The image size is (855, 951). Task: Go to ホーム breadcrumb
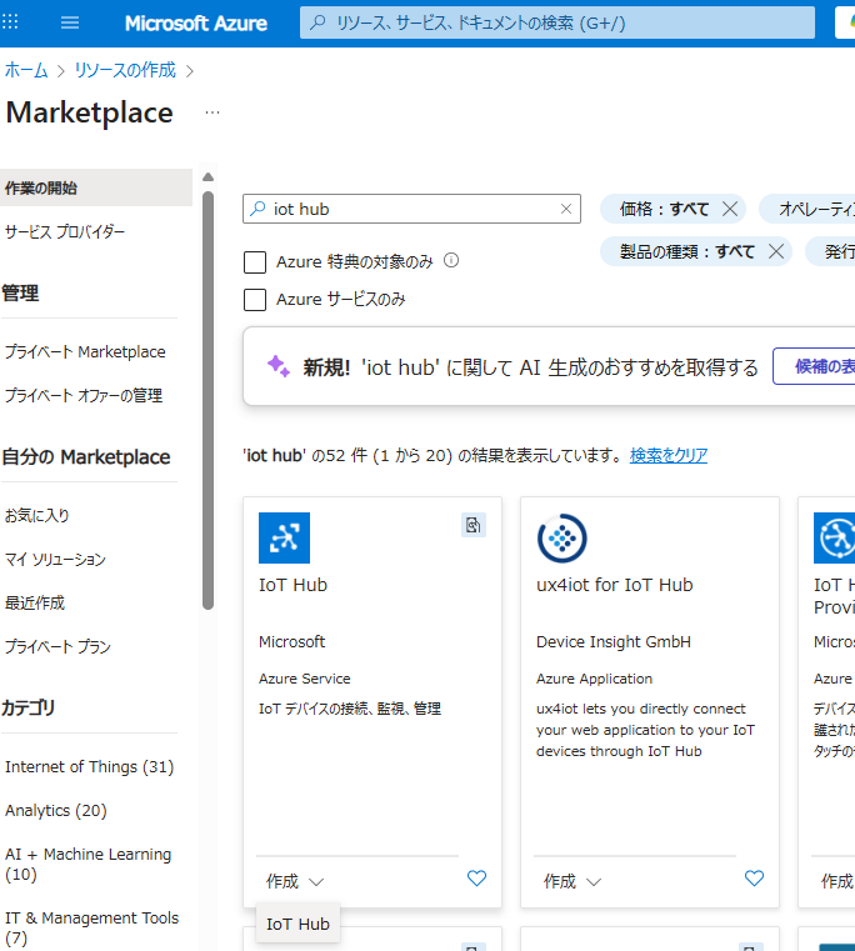[26, 70]
